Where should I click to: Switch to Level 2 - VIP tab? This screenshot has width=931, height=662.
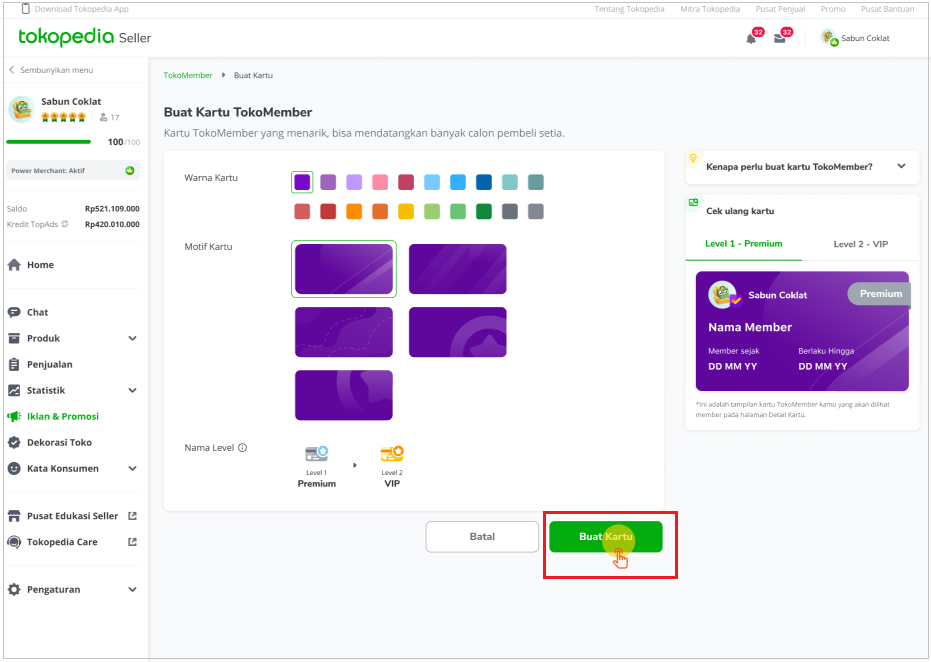(x=860, y=244)
